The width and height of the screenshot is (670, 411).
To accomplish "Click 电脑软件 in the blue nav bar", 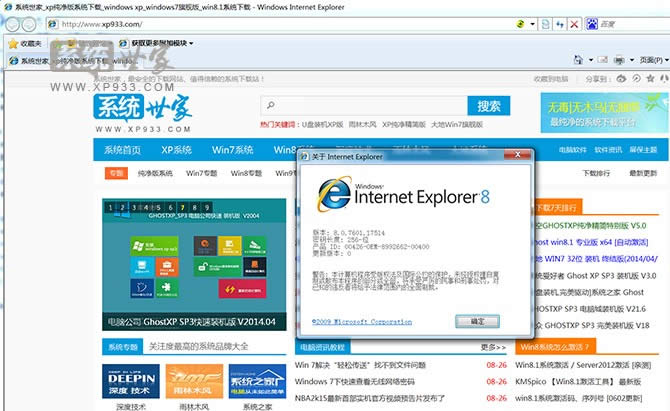I will click(573, 150).
